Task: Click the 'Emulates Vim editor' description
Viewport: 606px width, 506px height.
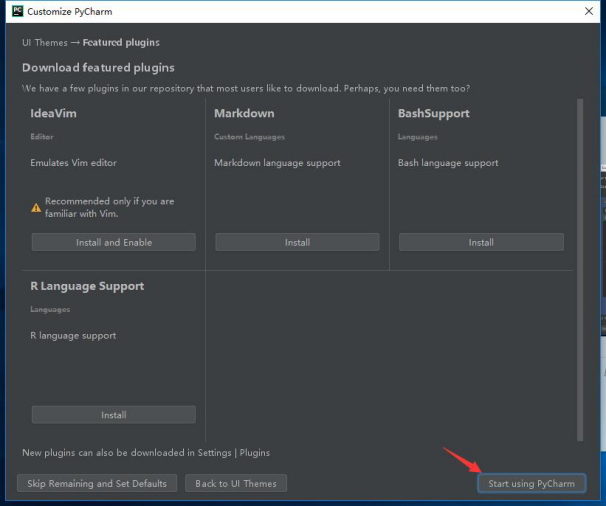Action: point(73,163)
